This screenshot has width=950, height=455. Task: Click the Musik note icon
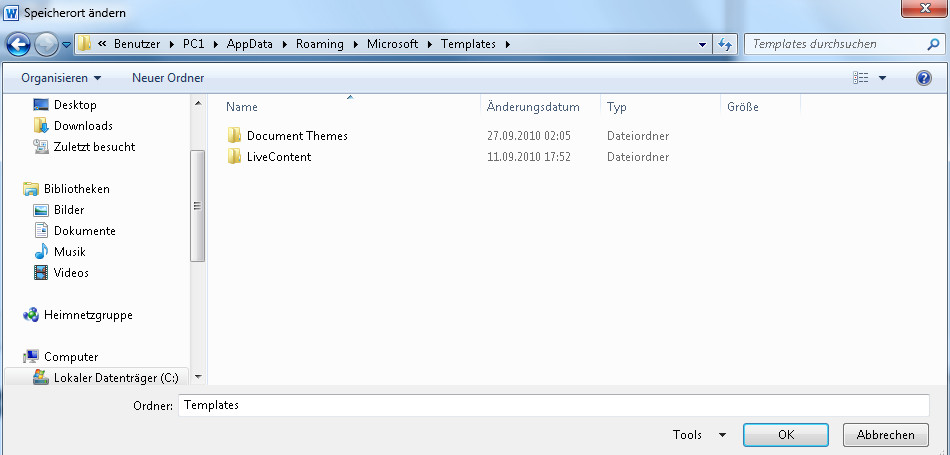(x=41, y=252)
